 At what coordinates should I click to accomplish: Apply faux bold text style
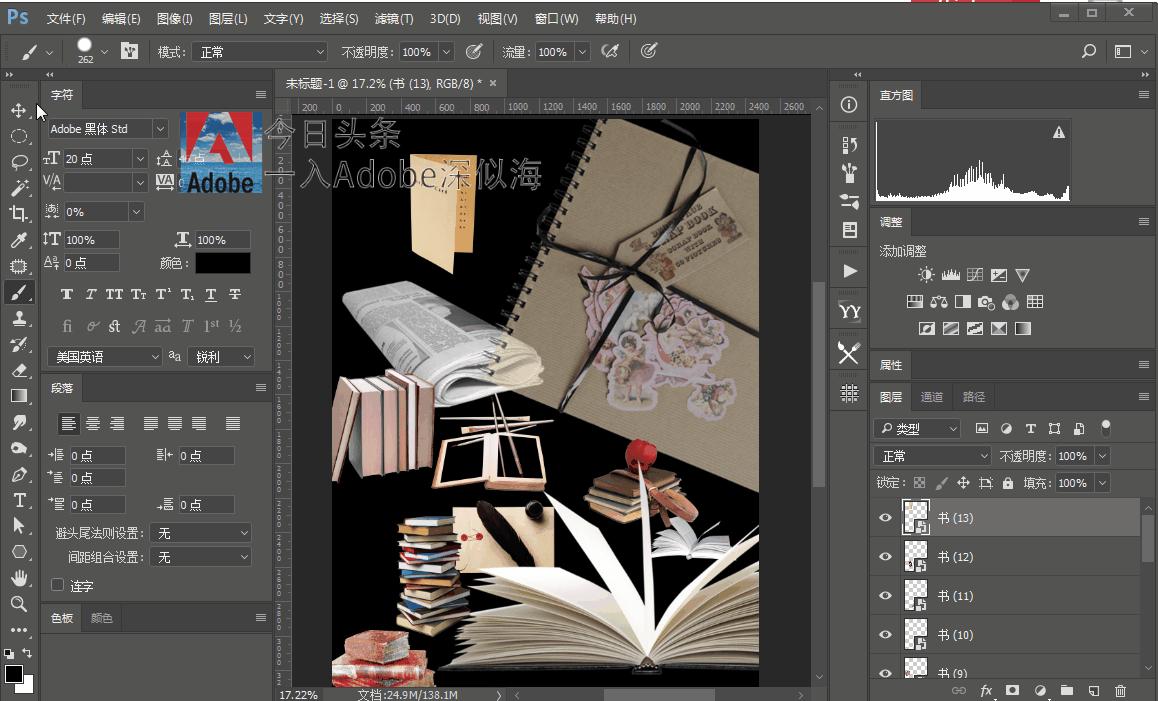pos(67,295)
